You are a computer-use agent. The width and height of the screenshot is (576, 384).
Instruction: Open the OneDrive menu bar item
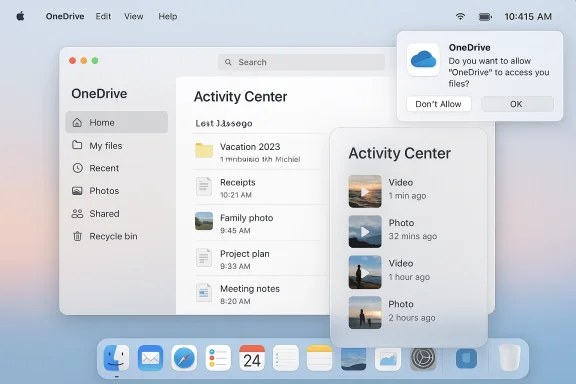(x=65, y=16)
